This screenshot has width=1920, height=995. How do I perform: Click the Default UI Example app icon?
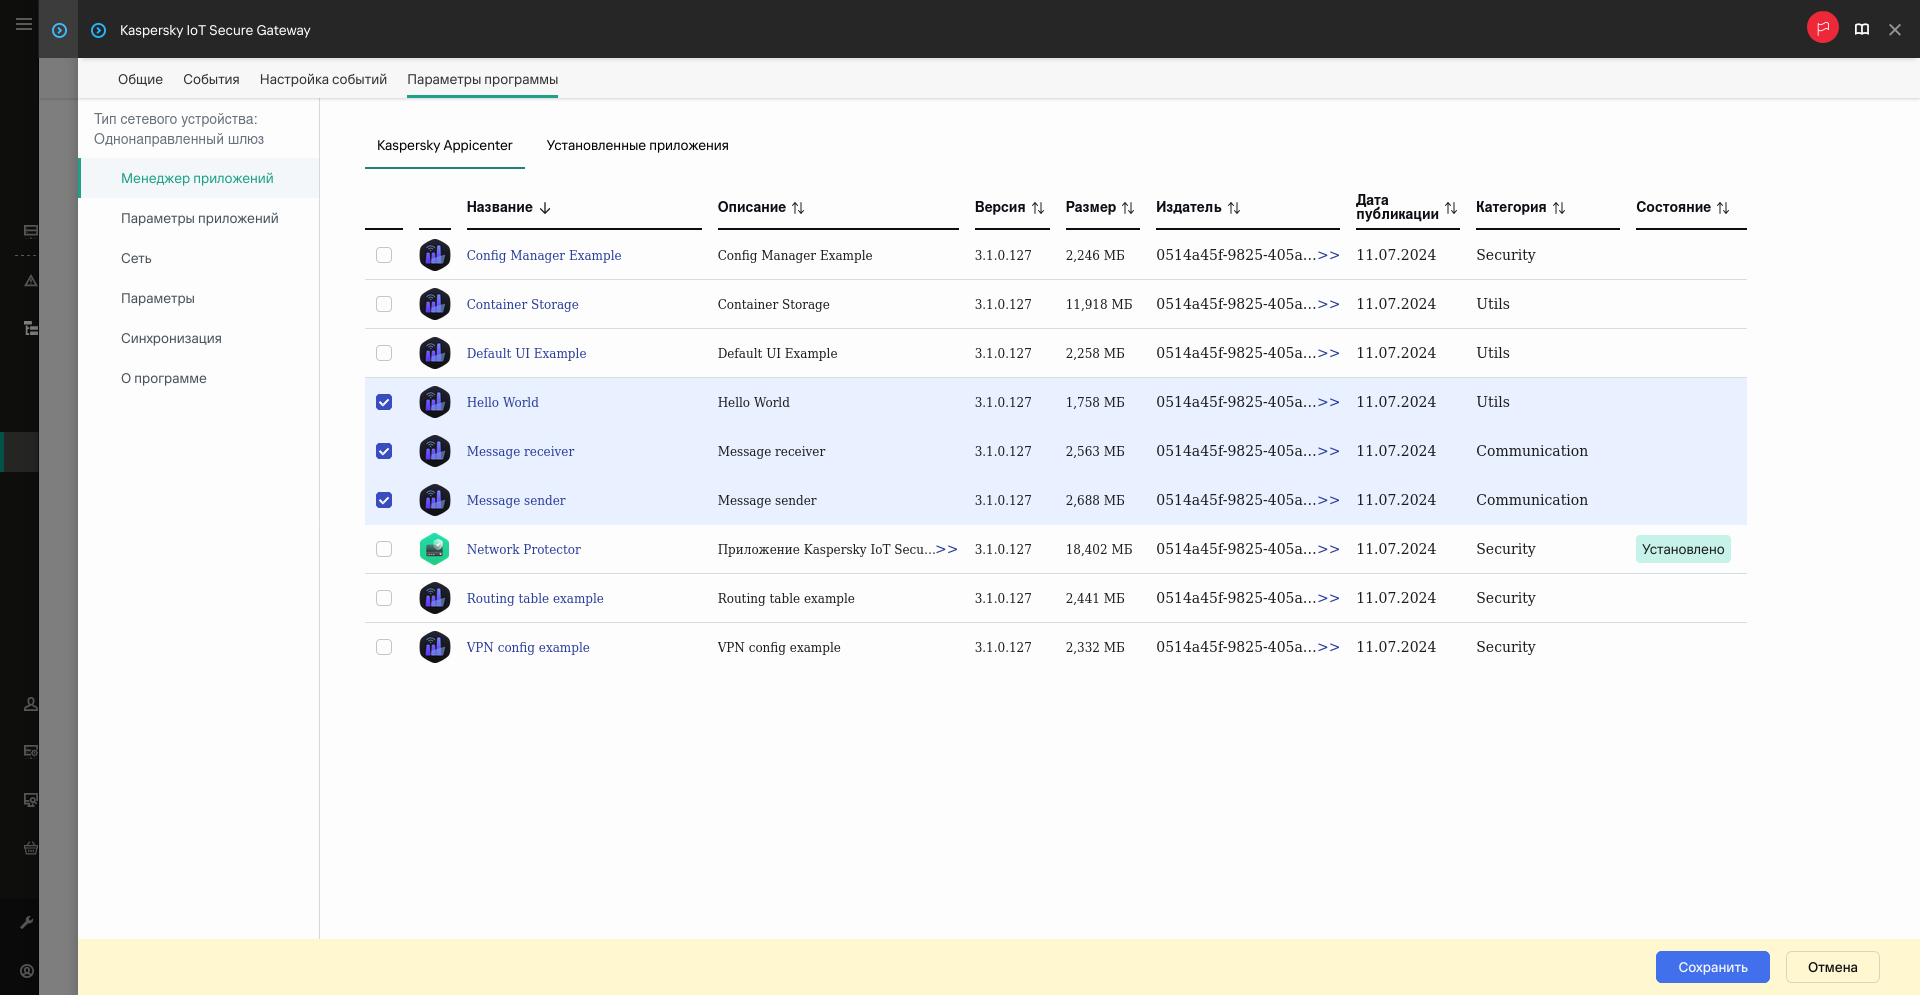[434, 353]
